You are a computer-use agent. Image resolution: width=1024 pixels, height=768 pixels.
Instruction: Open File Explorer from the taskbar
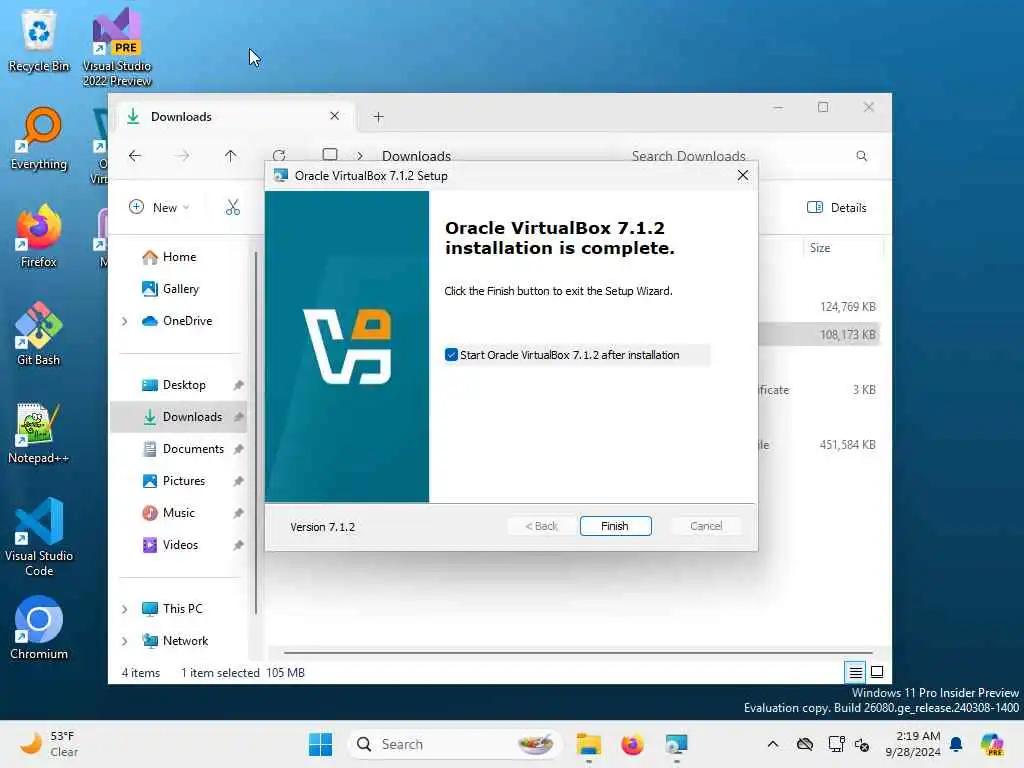click(588, 744)
